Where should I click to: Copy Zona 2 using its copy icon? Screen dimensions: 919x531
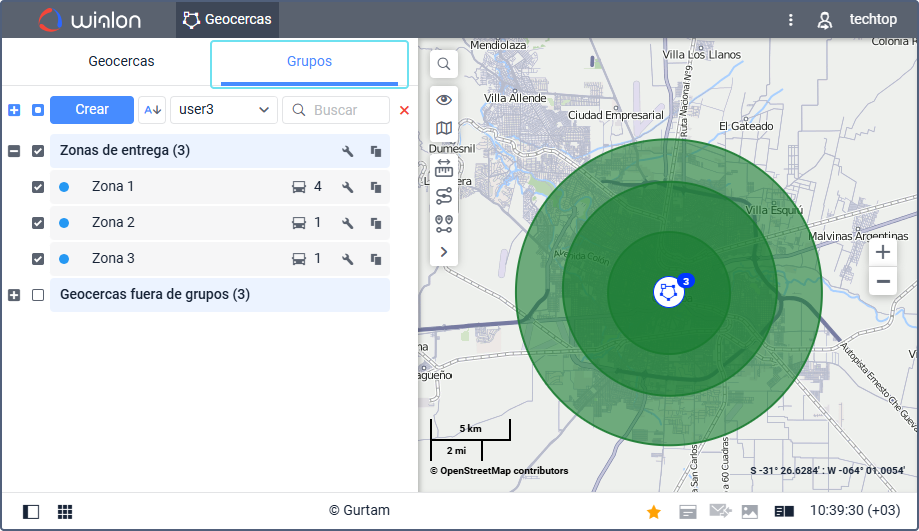(376, 223)
